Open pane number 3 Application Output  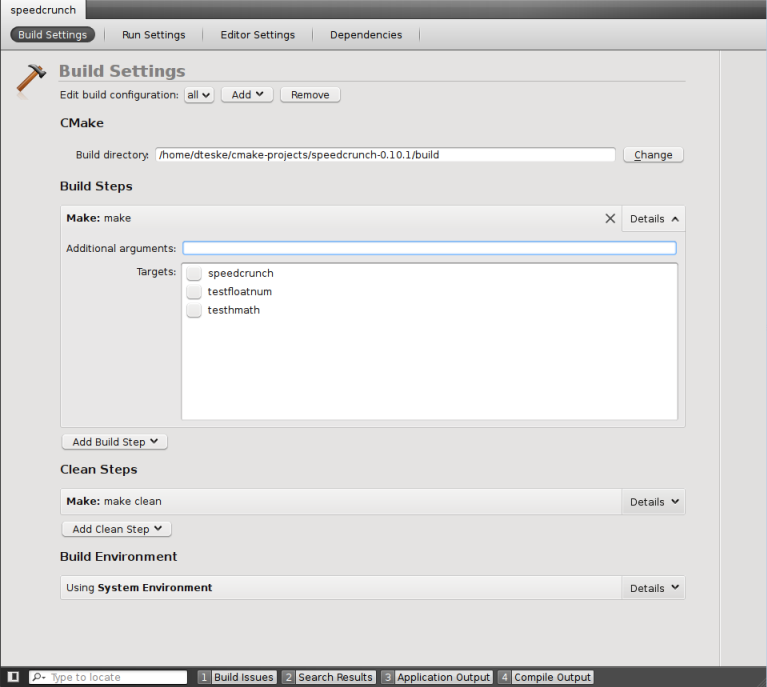[437, 677]
